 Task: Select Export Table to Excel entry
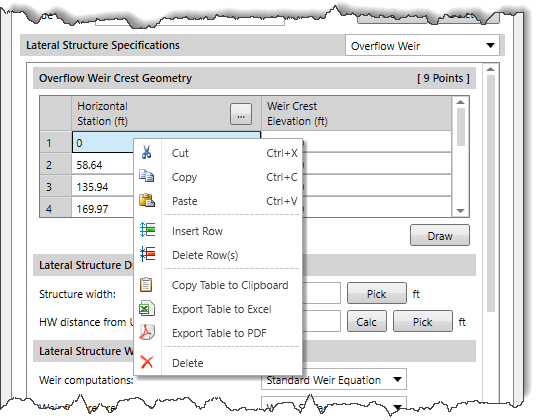(x=218, y=309)
